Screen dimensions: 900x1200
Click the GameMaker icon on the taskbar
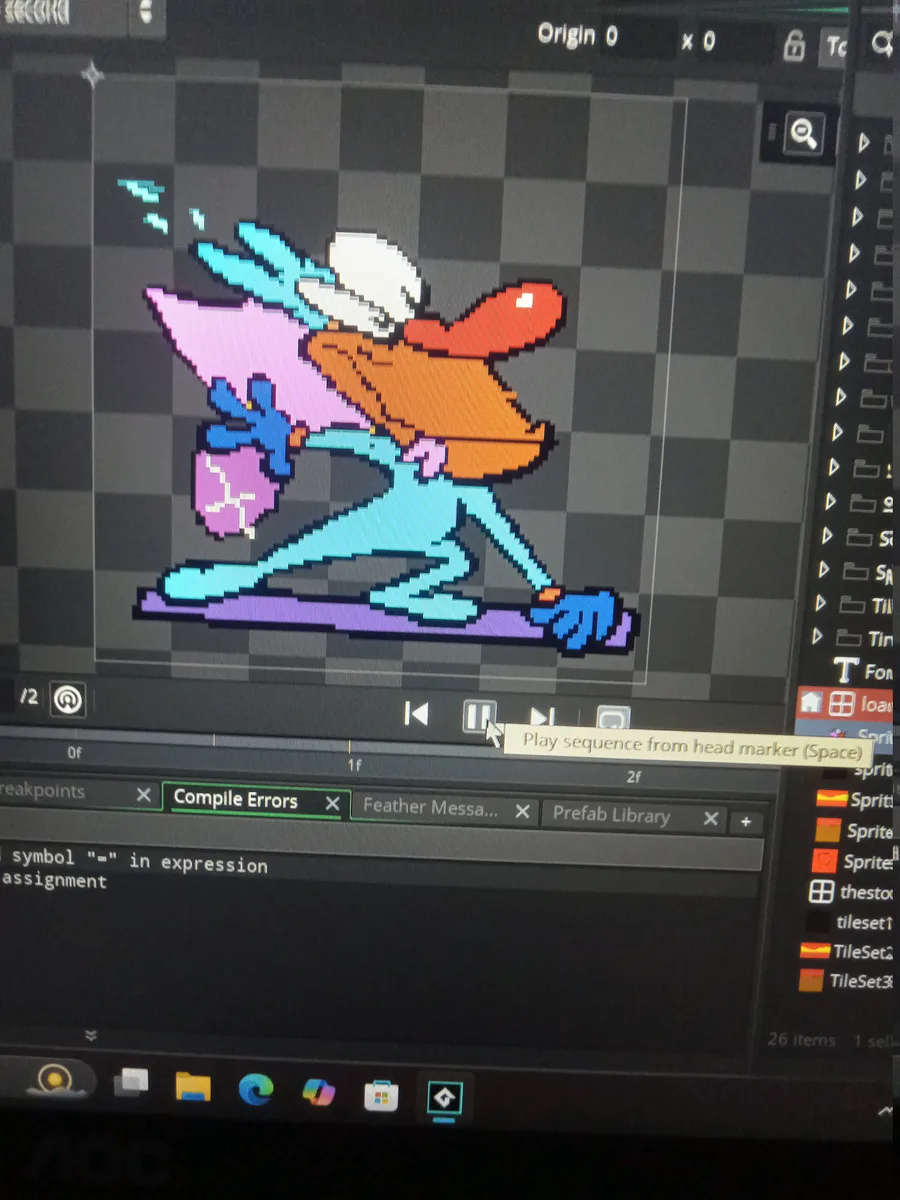coord(444,1099)
